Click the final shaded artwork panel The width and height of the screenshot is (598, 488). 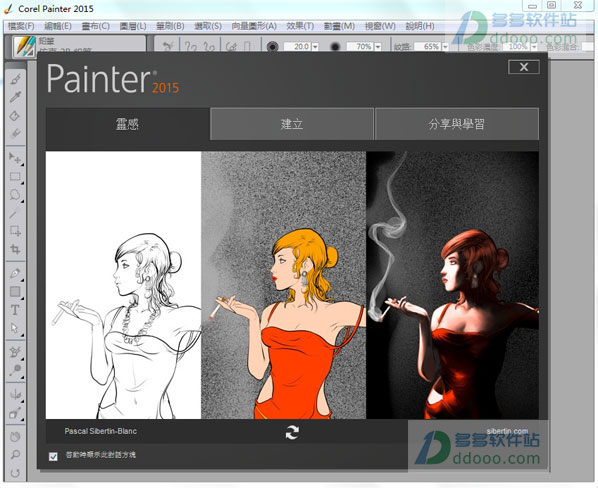coord(452,285)
